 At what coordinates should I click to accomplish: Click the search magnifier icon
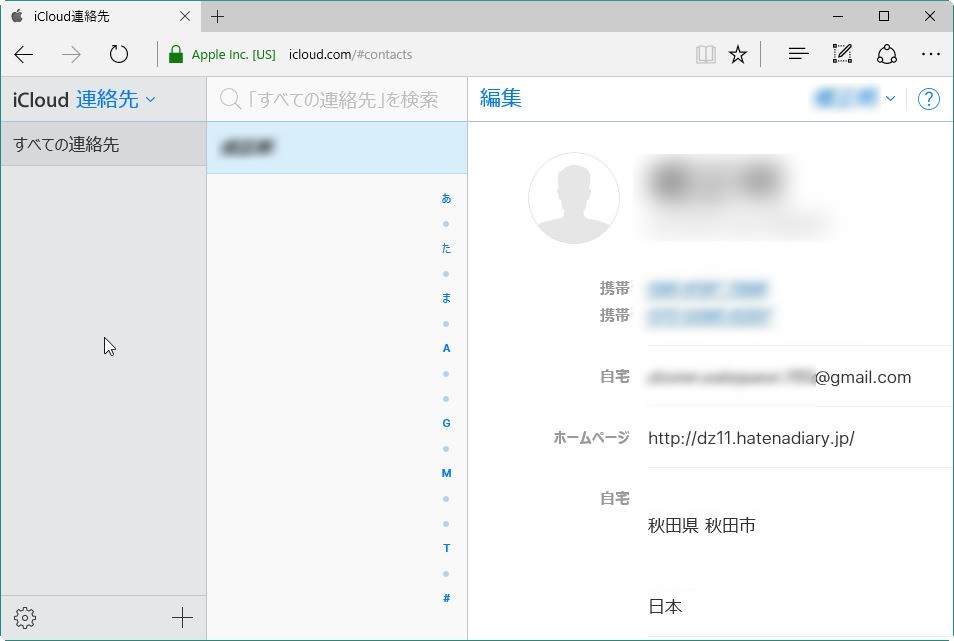point(231,99)
